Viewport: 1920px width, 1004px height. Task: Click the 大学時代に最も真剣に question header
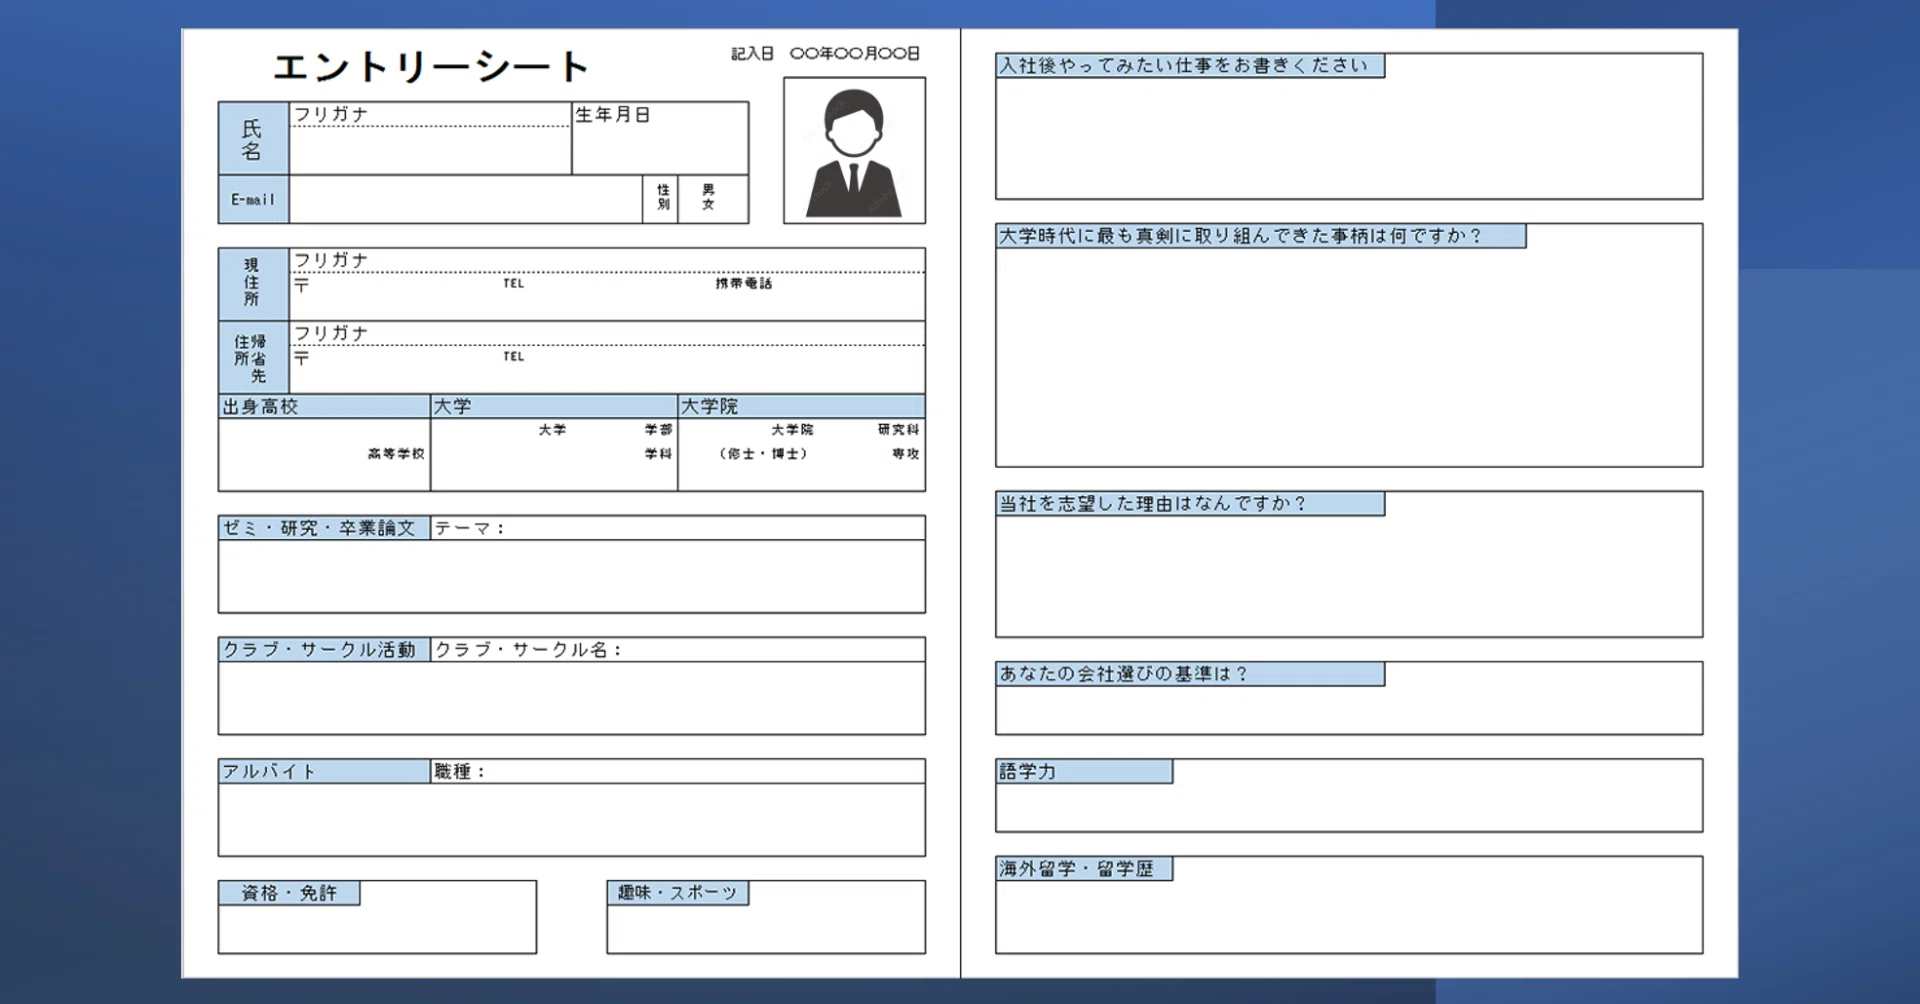pos(1261,236)
